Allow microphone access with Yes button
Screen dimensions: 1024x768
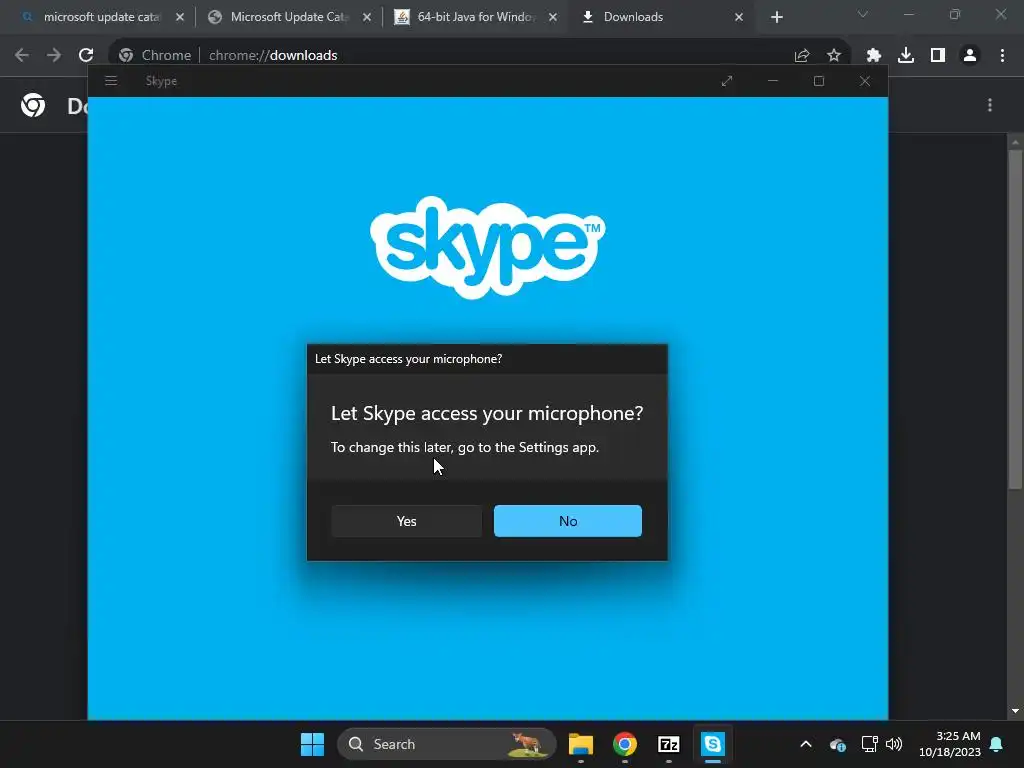406,521
